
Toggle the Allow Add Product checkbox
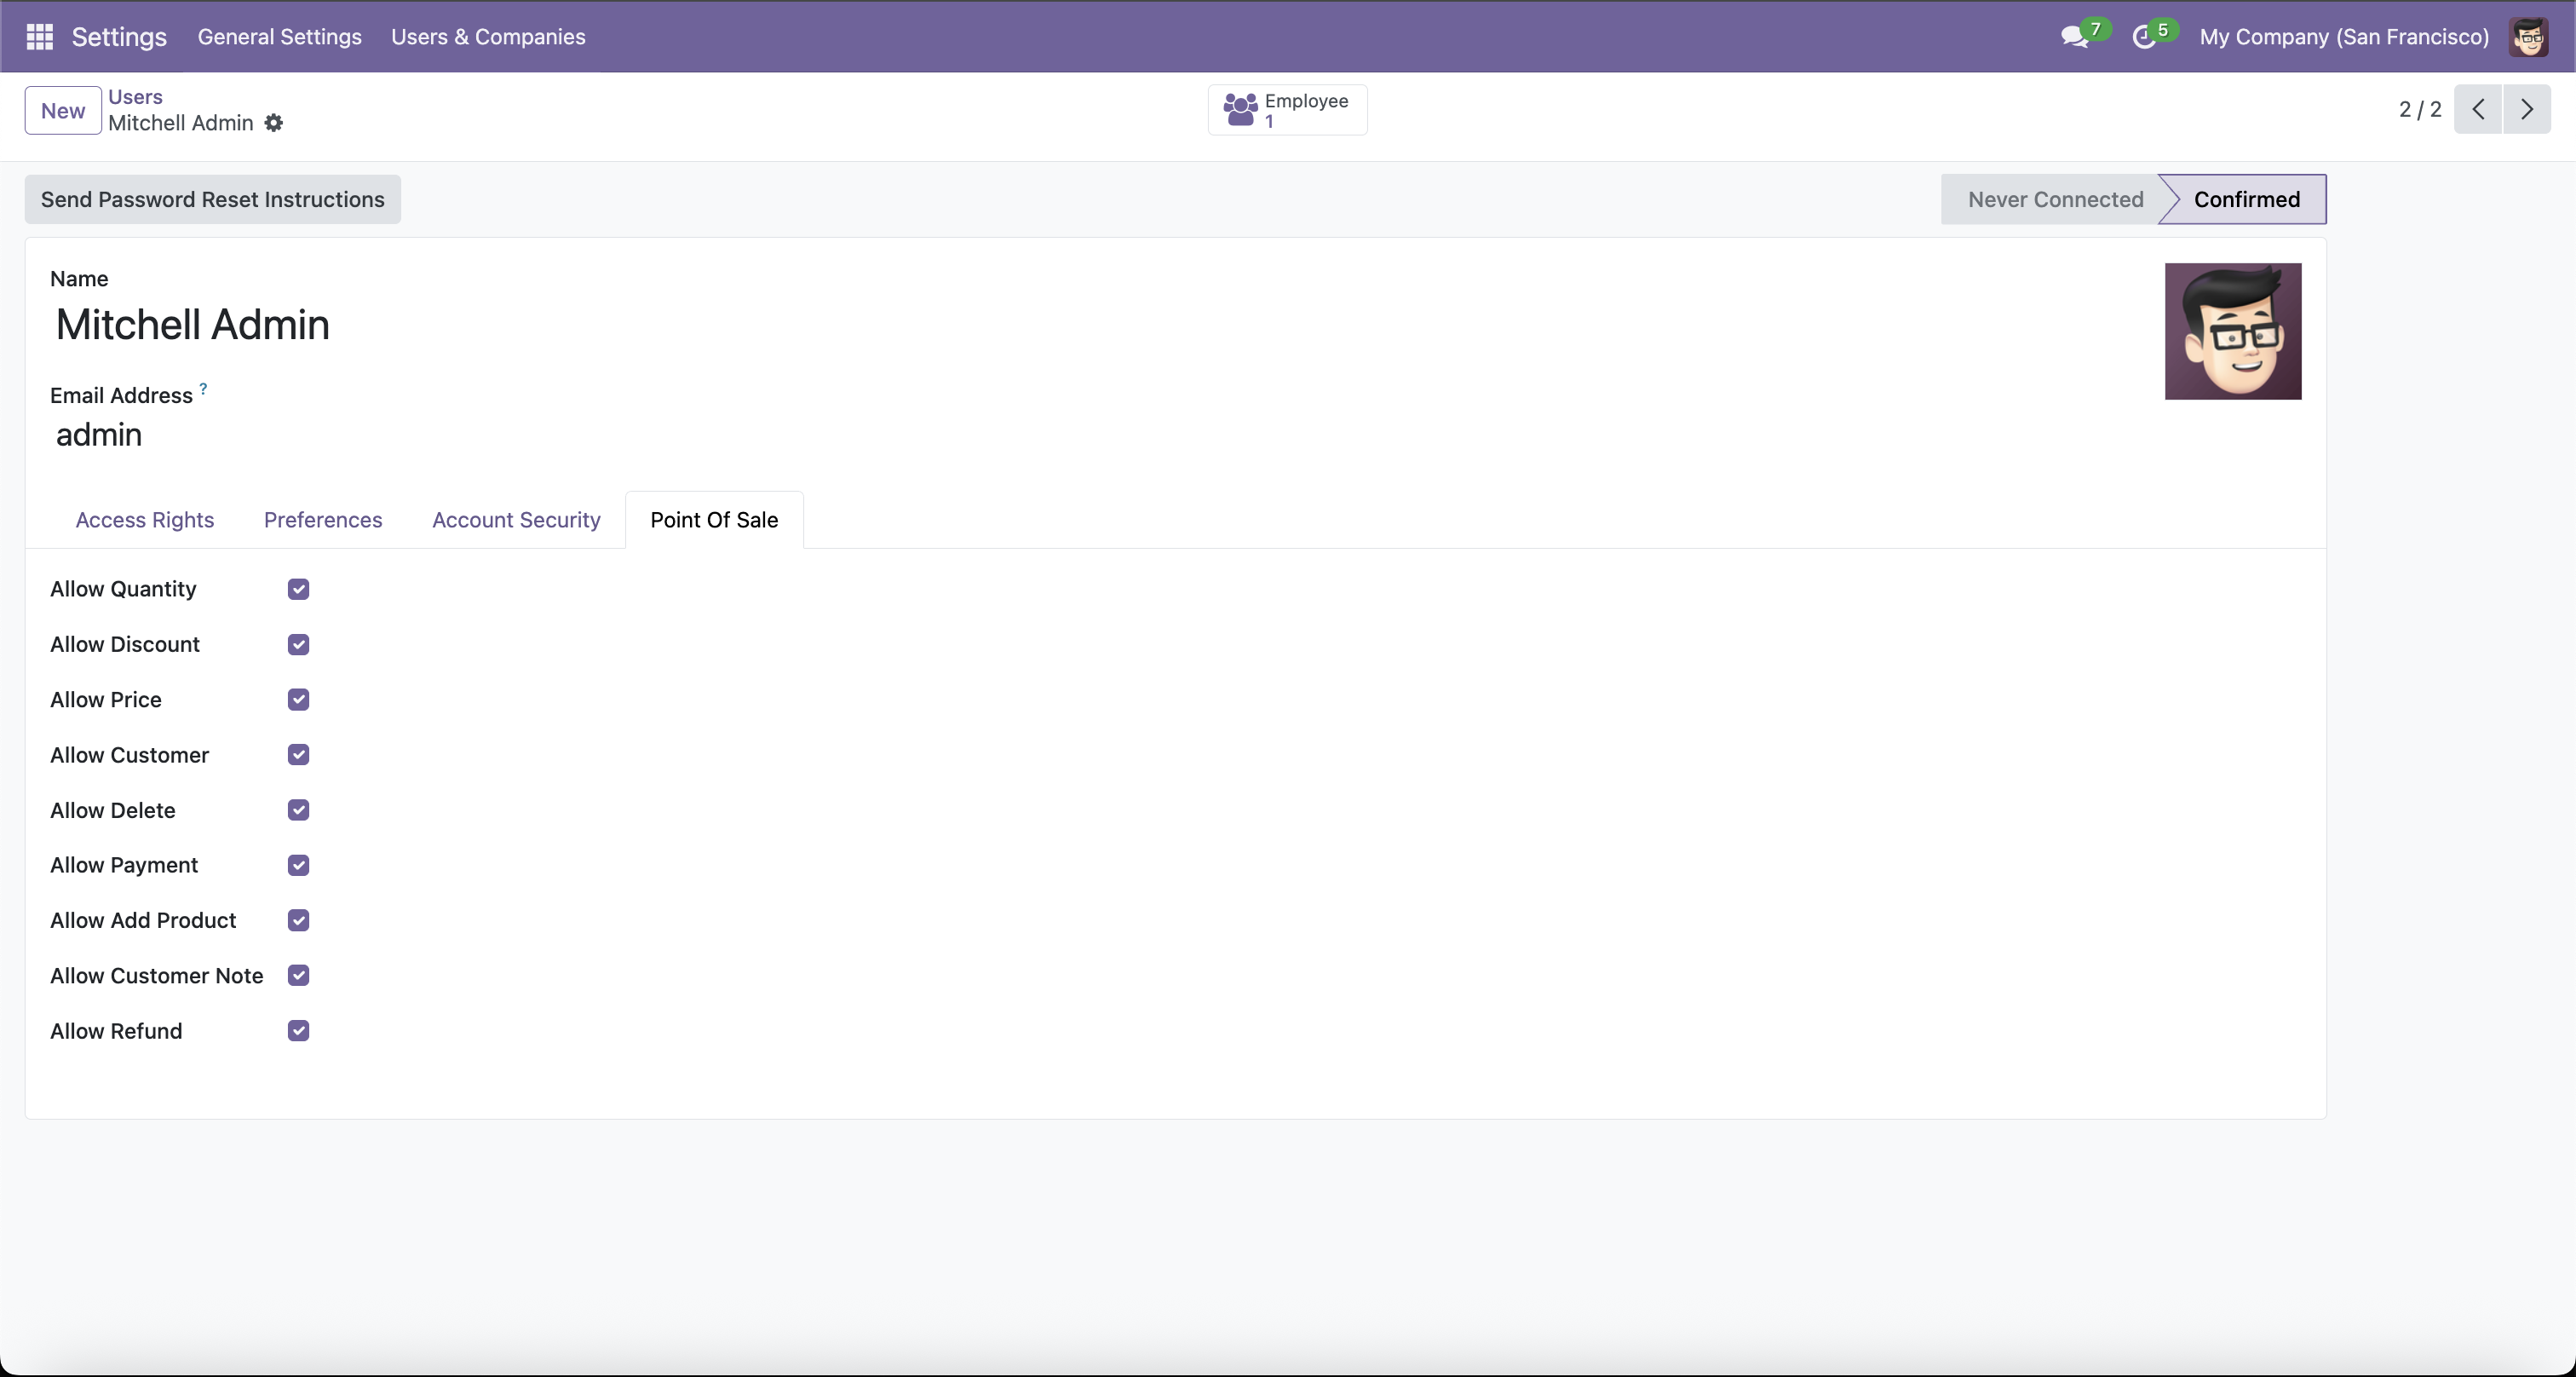coord(298,920)
